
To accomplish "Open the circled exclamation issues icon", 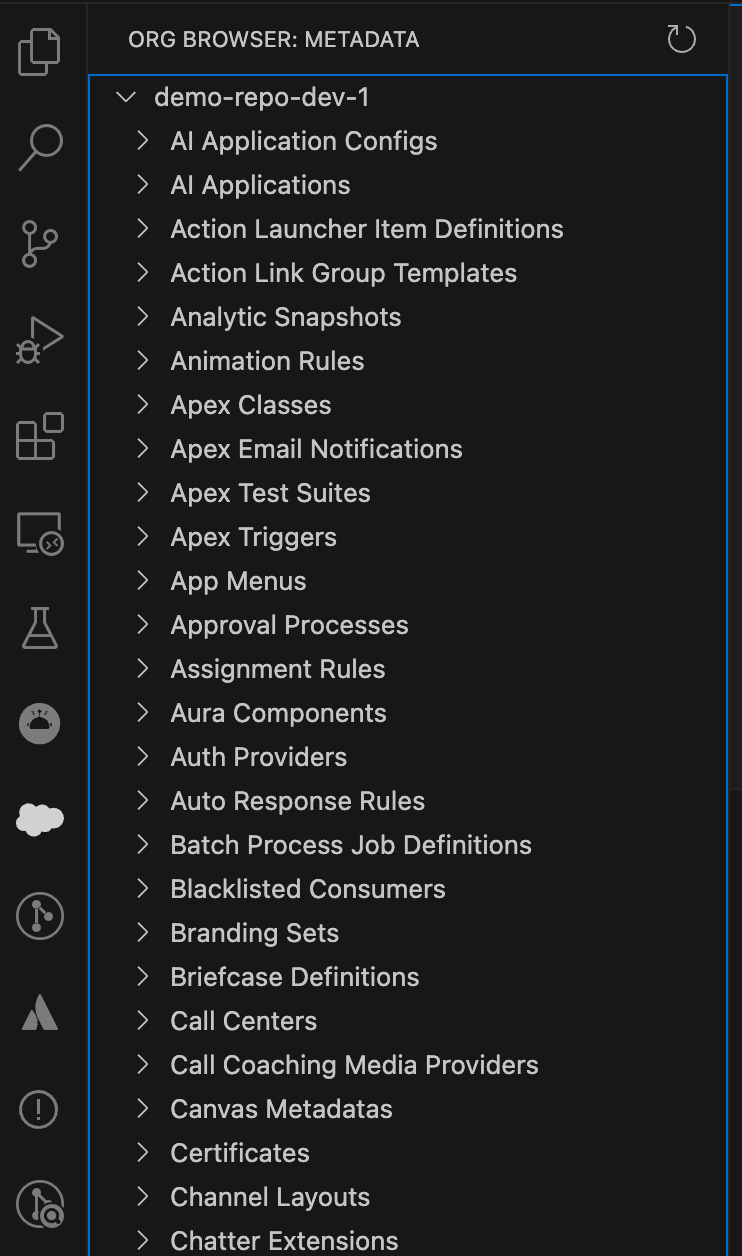I will 40,1108.
